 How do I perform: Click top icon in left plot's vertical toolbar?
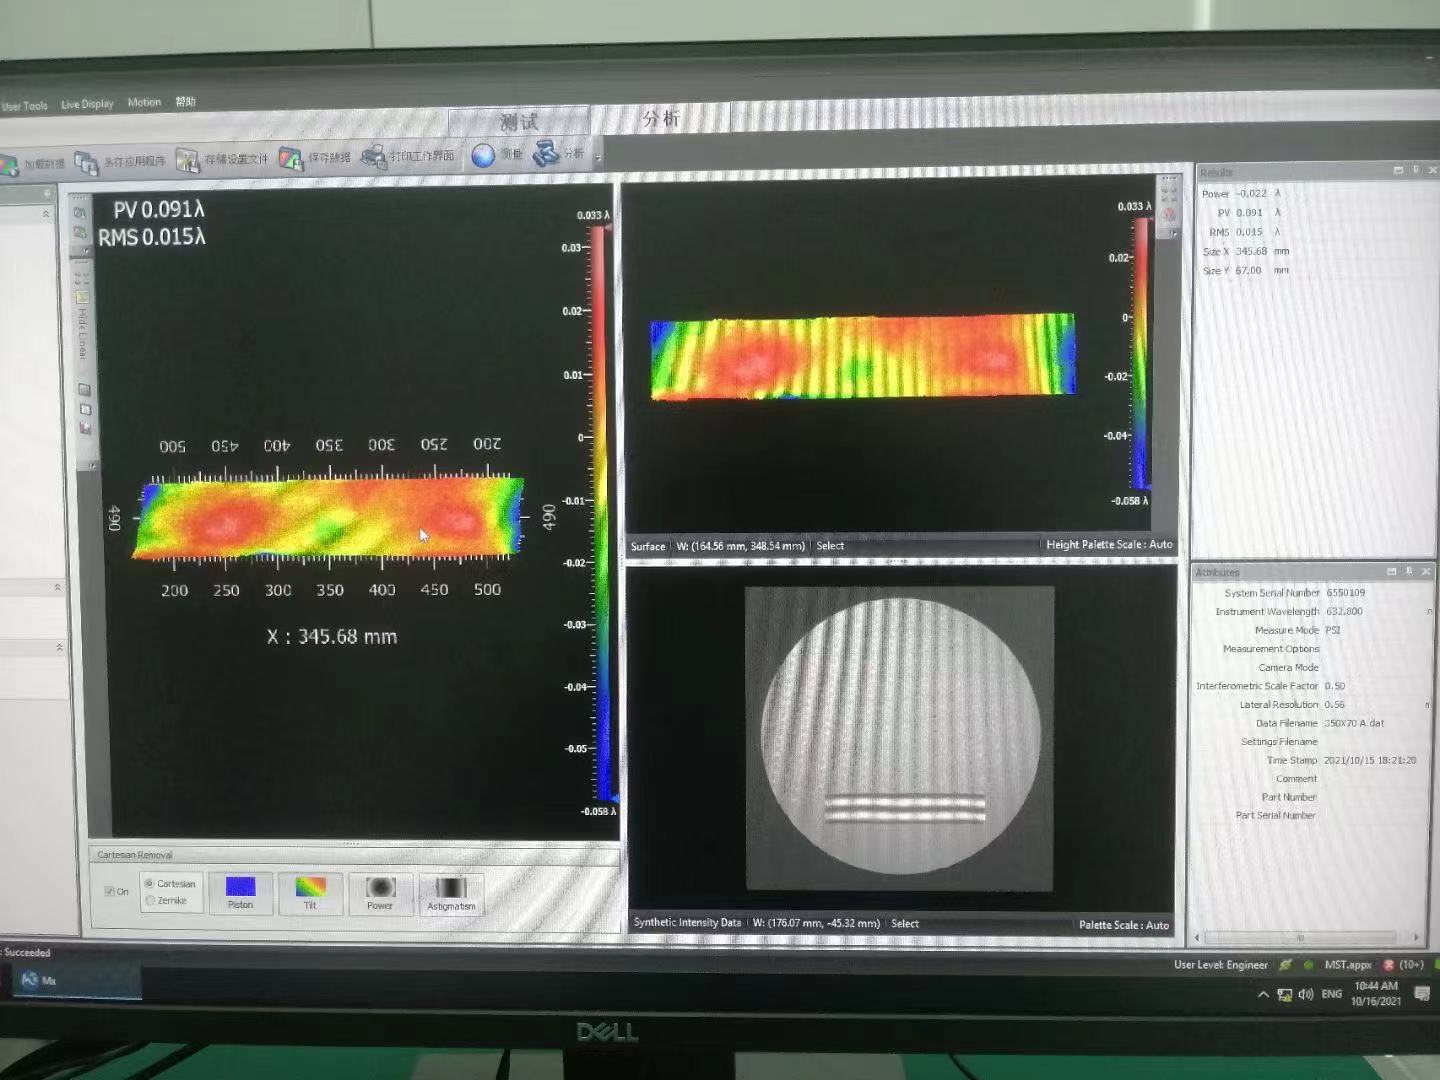click(x=79, y=212)
